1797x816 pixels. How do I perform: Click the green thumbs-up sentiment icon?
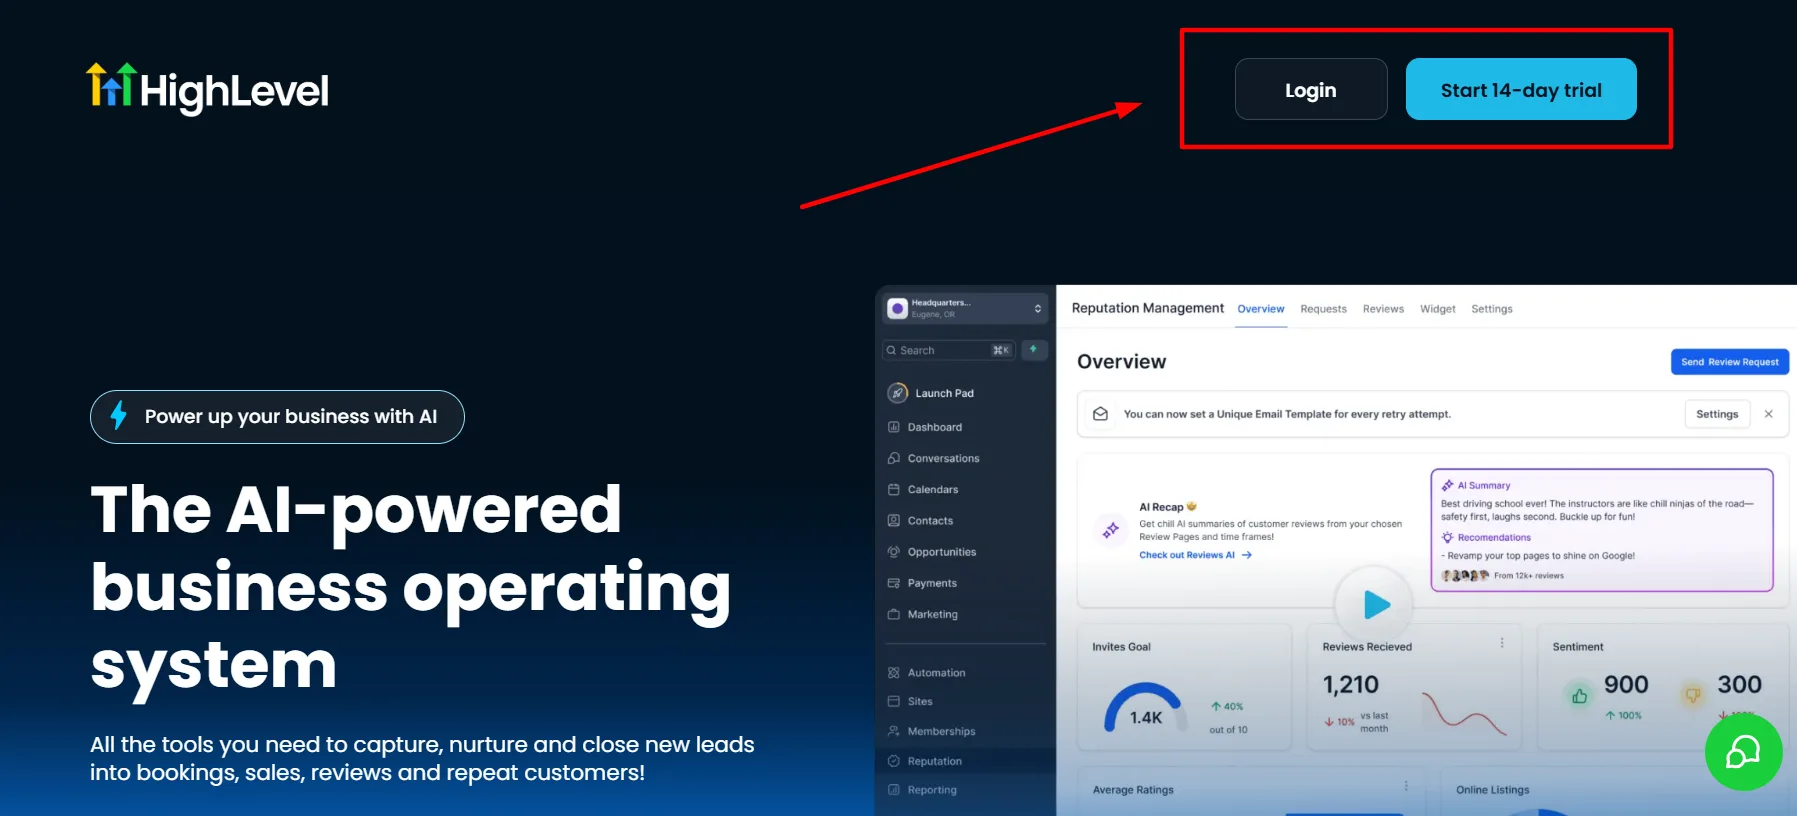click(1580, 695)
